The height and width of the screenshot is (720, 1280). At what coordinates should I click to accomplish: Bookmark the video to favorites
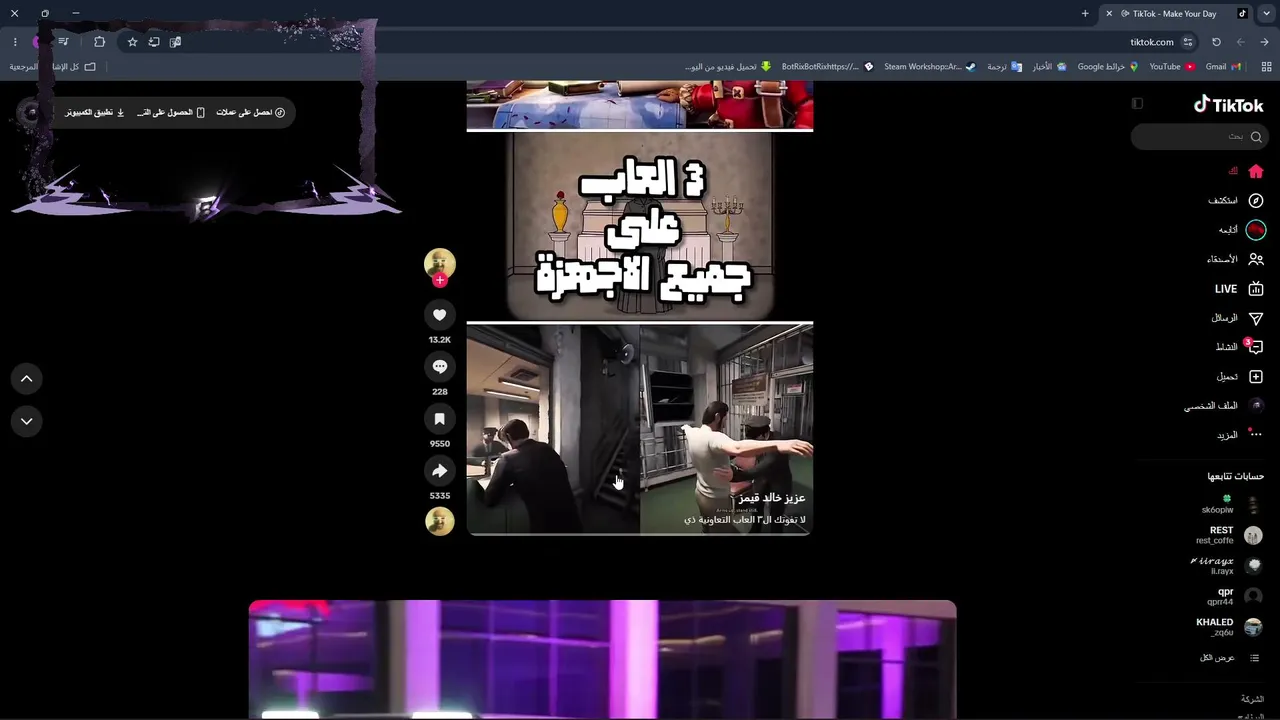(439, 419)
